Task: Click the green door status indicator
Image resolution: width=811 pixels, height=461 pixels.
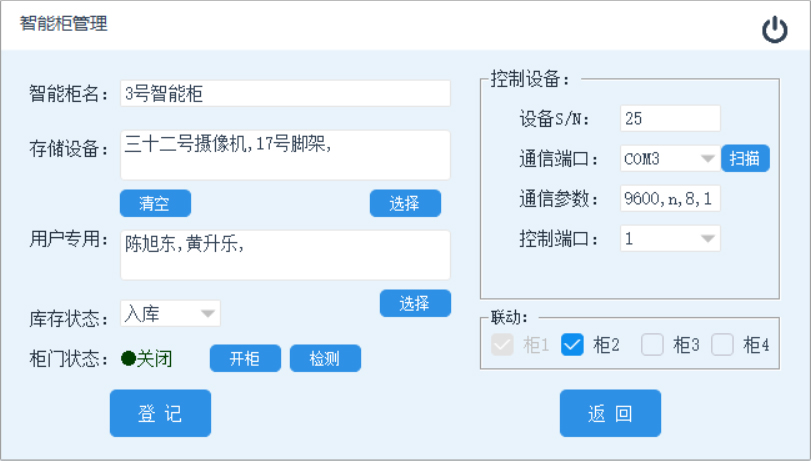Action: [128, 358]
